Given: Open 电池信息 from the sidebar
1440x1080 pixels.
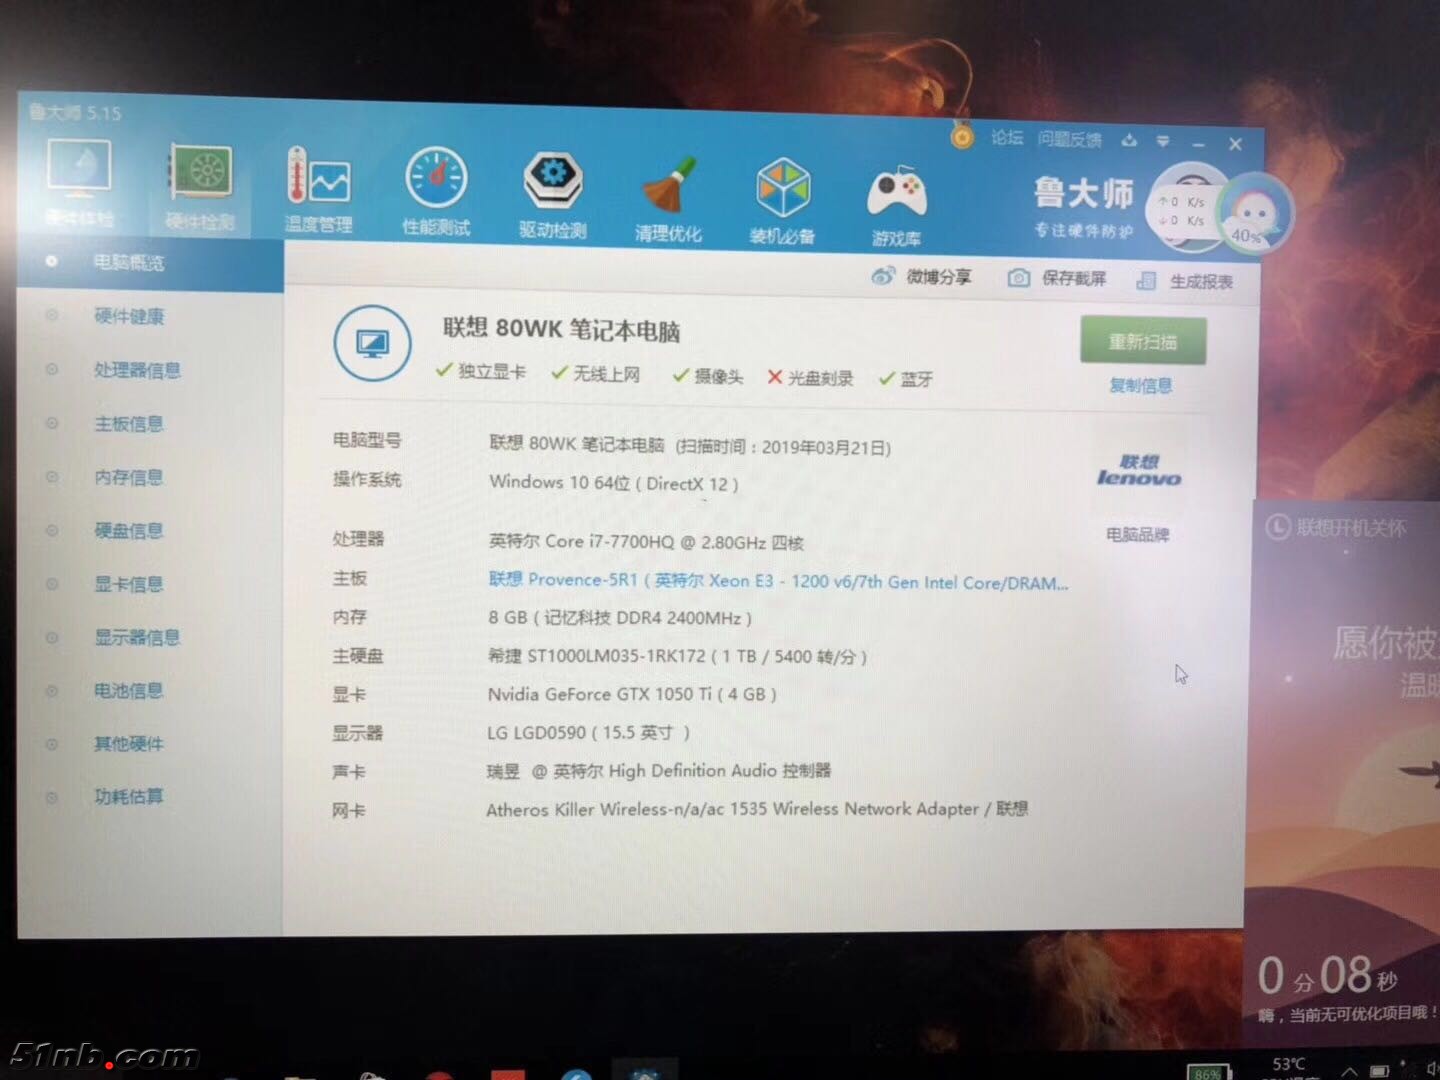Looking at the screenshot, I should (x=128, y=690).
